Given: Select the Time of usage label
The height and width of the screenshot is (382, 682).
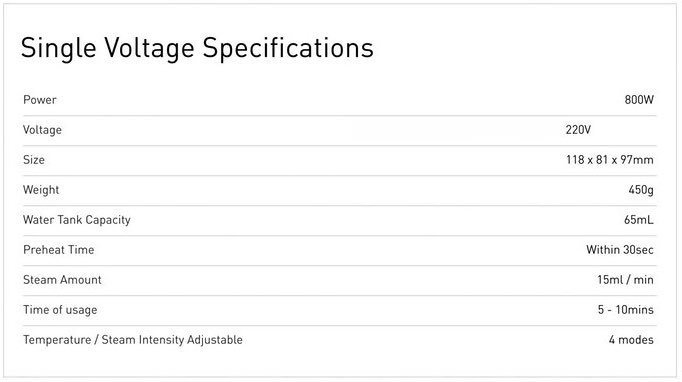Looking at the screenshot, I should pyautogui.click(x=60, y=310).
